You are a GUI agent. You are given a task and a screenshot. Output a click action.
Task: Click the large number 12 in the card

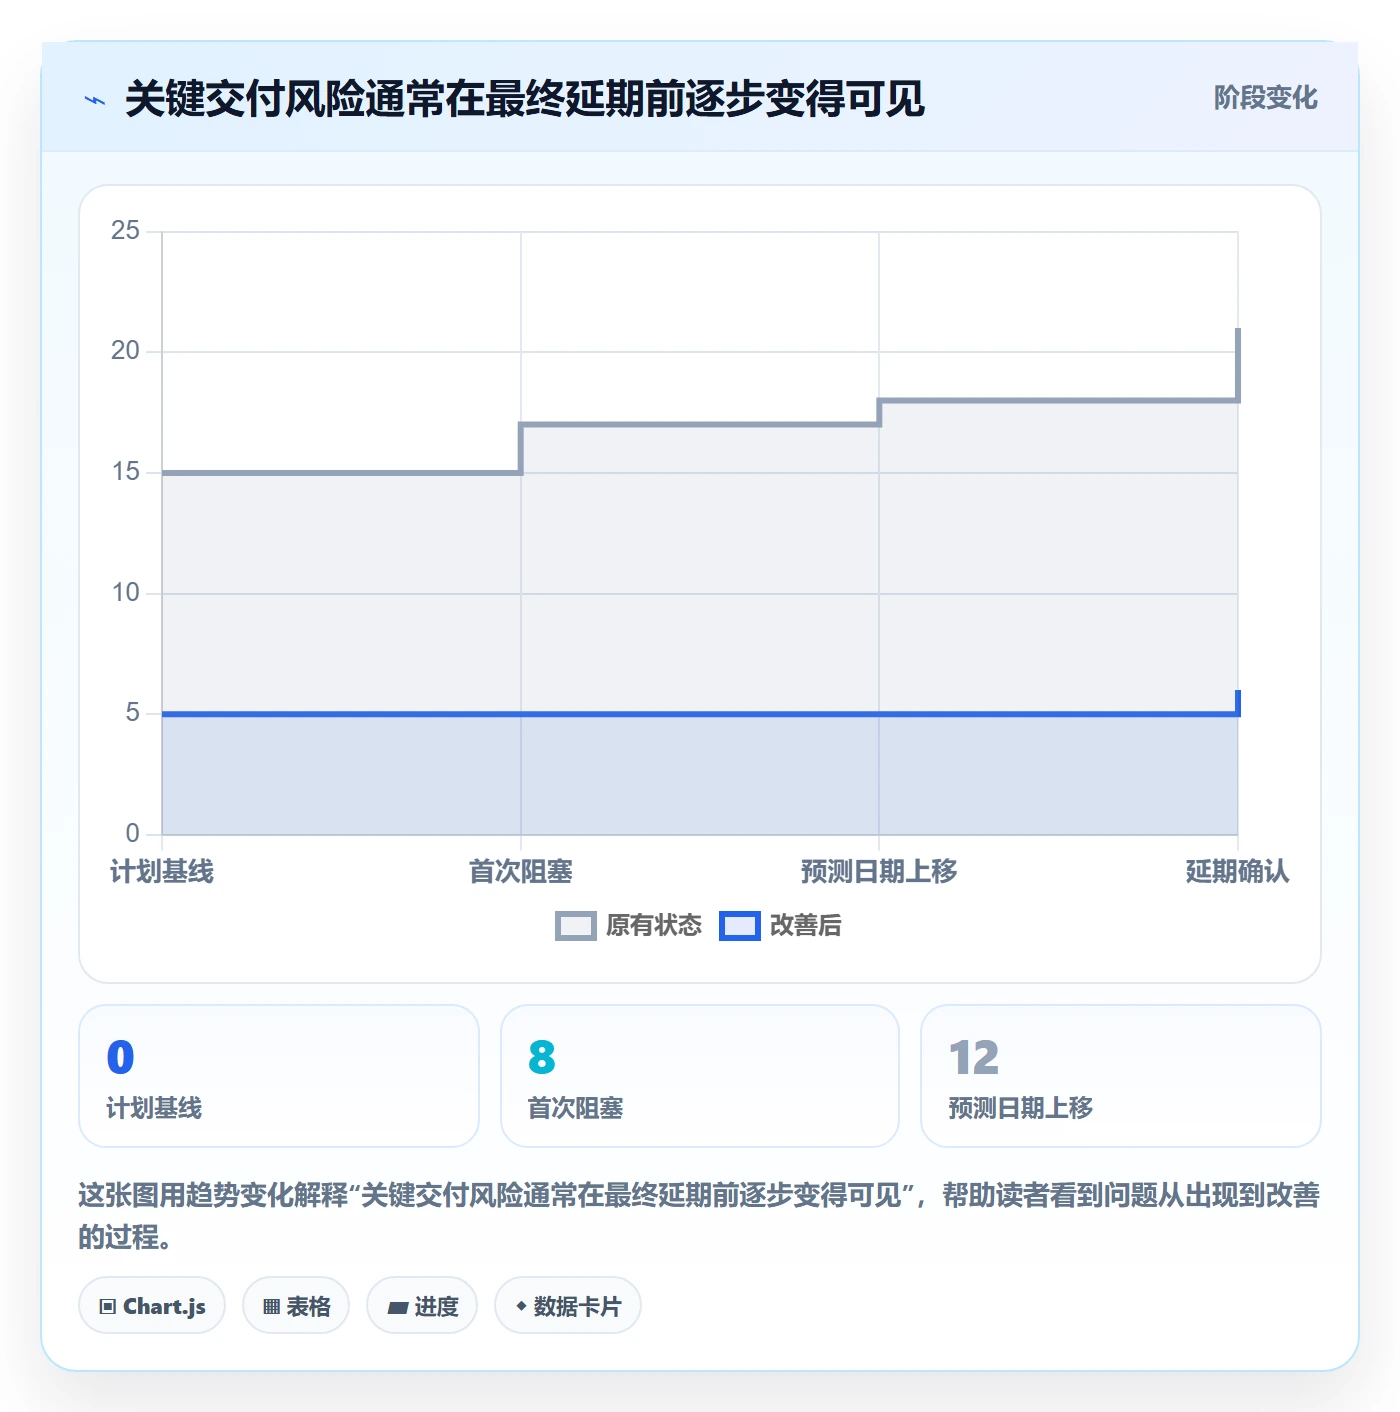click(973, 1058)
